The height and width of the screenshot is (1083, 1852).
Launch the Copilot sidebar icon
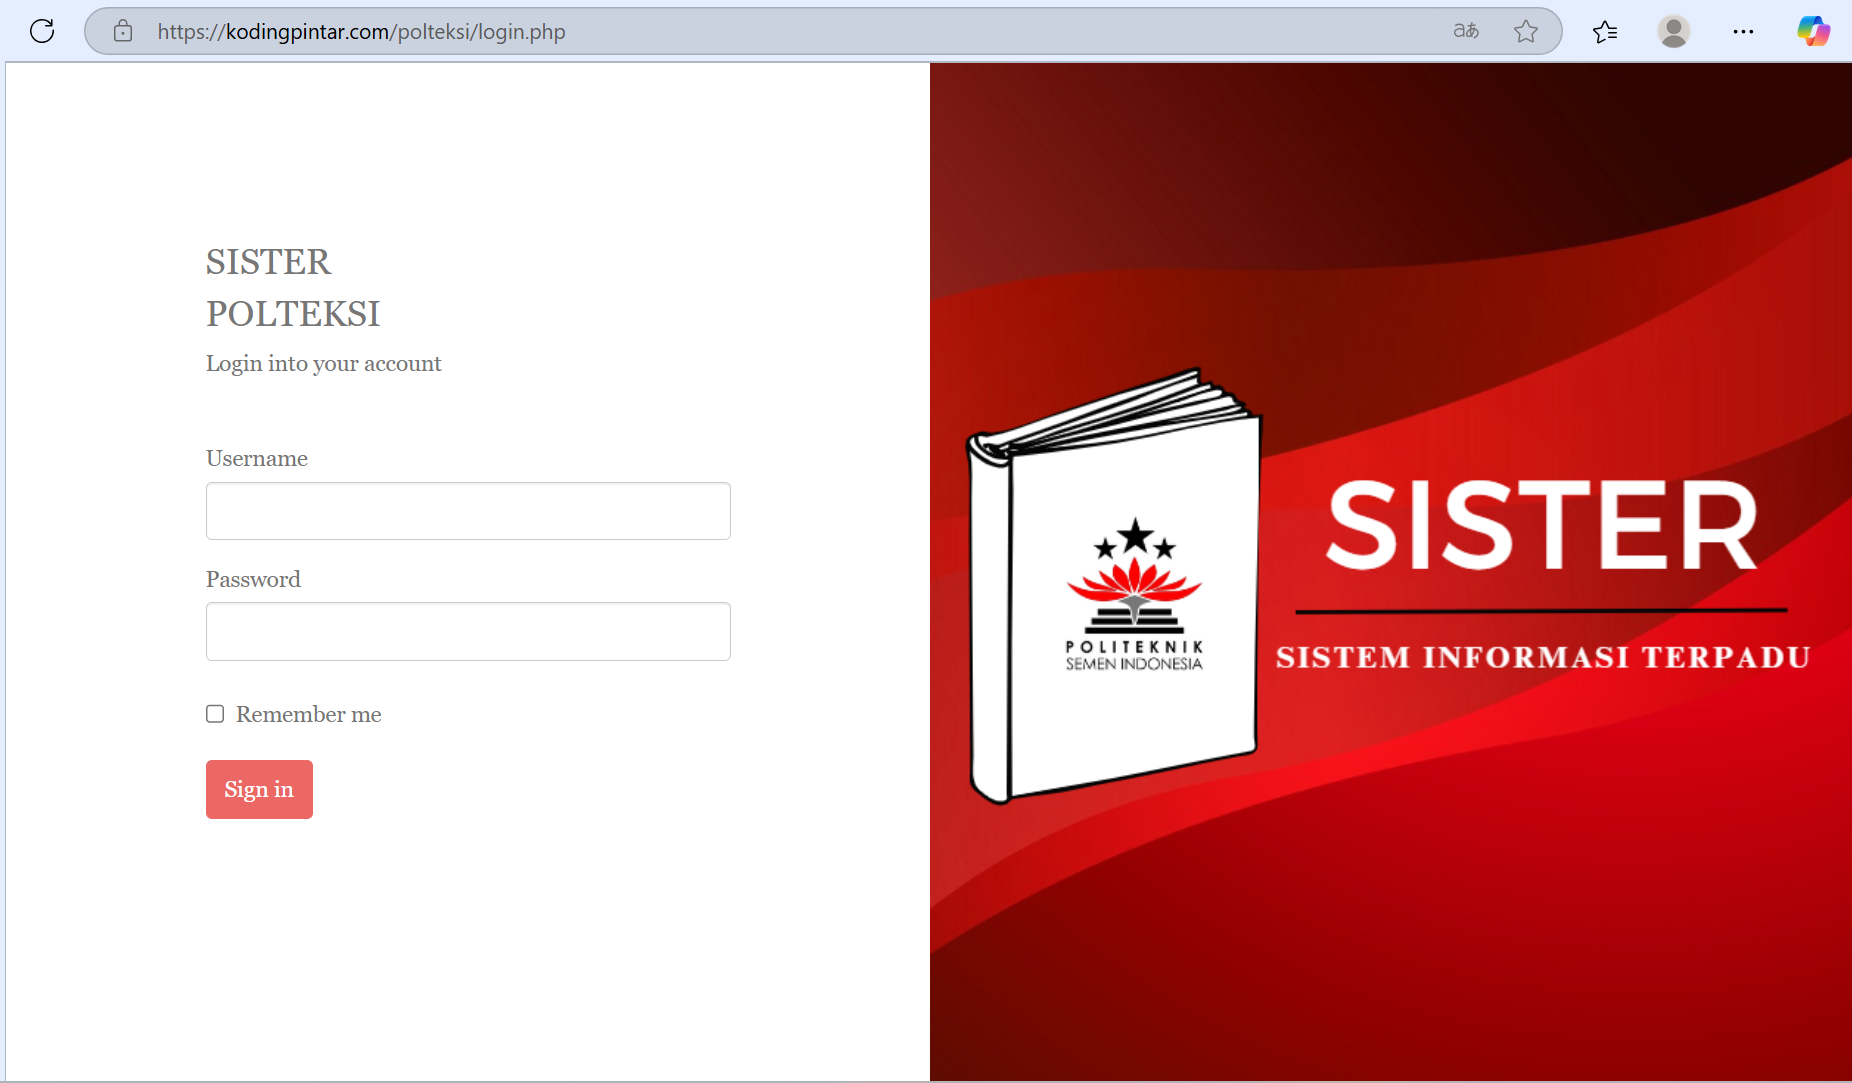click(x=1813, y=31)
